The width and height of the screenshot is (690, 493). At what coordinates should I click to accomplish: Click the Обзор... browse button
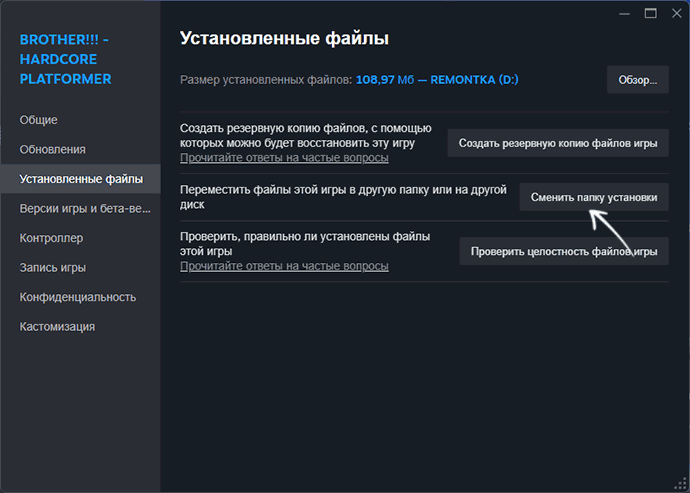pos(638,80)
